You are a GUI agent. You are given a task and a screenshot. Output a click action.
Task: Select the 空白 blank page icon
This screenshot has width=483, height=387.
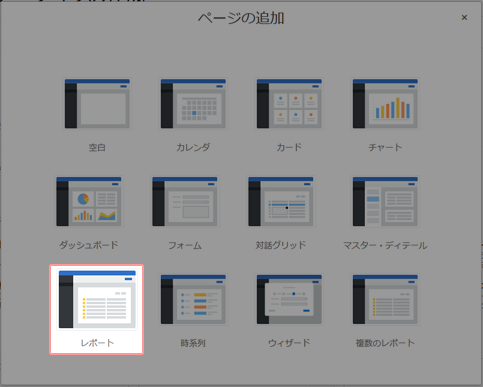pyautogui.click(x=97, y=104)
